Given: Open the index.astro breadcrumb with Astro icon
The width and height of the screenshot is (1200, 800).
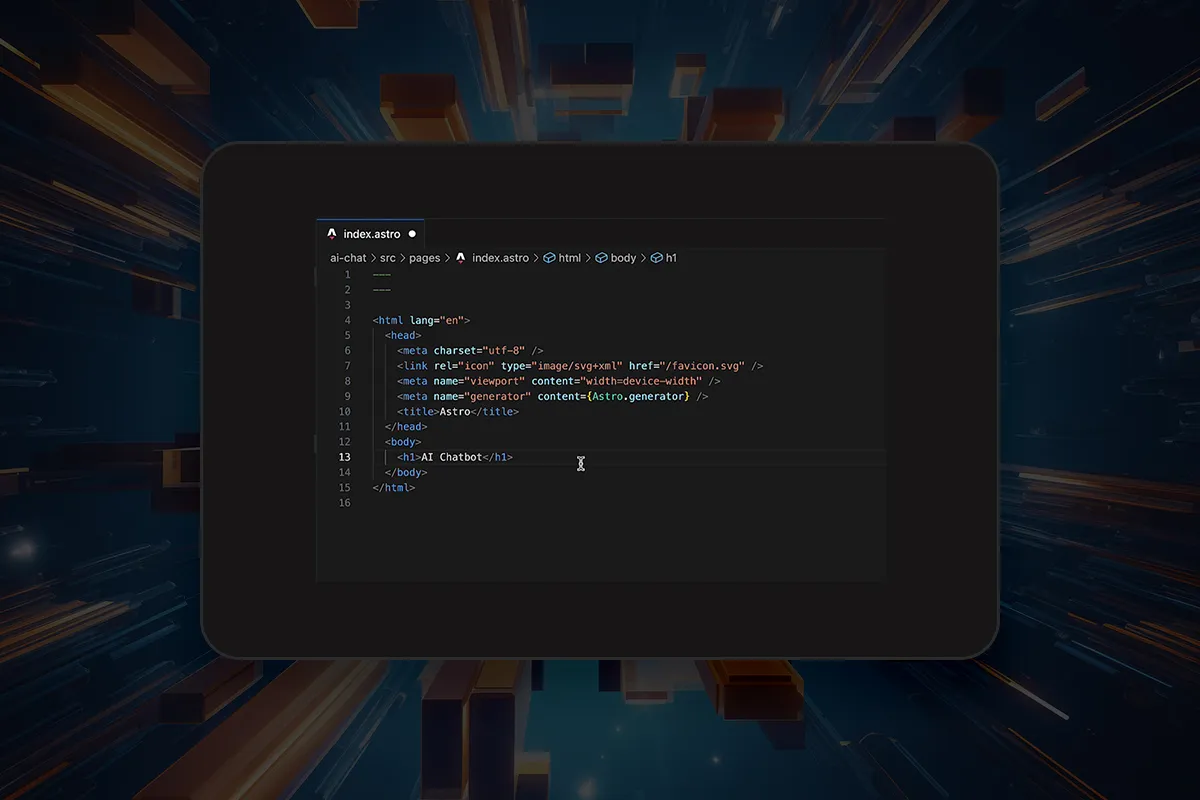Looking at the screenshot, I should 492,258.
